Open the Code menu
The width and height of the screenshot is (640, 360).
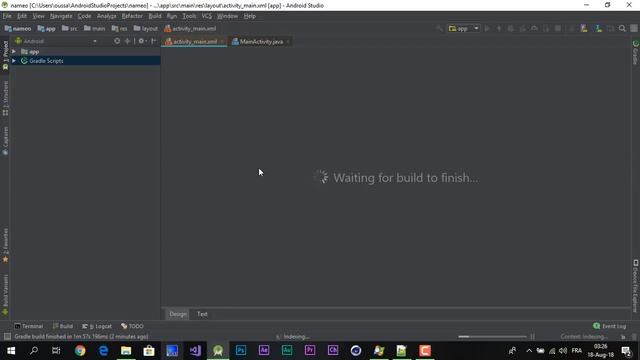(84, 16)
